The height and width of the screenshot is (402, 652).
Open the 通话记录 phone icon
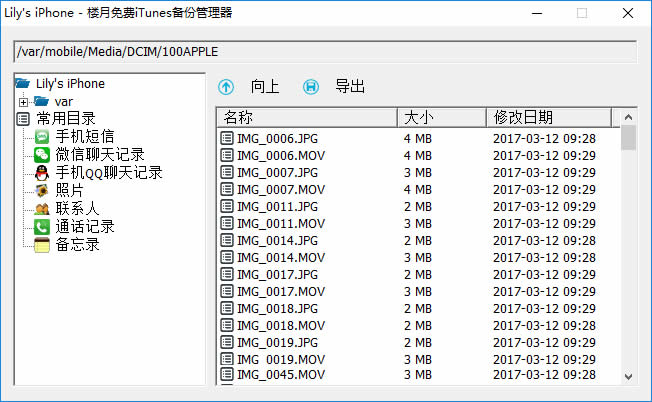click(42, 227)
